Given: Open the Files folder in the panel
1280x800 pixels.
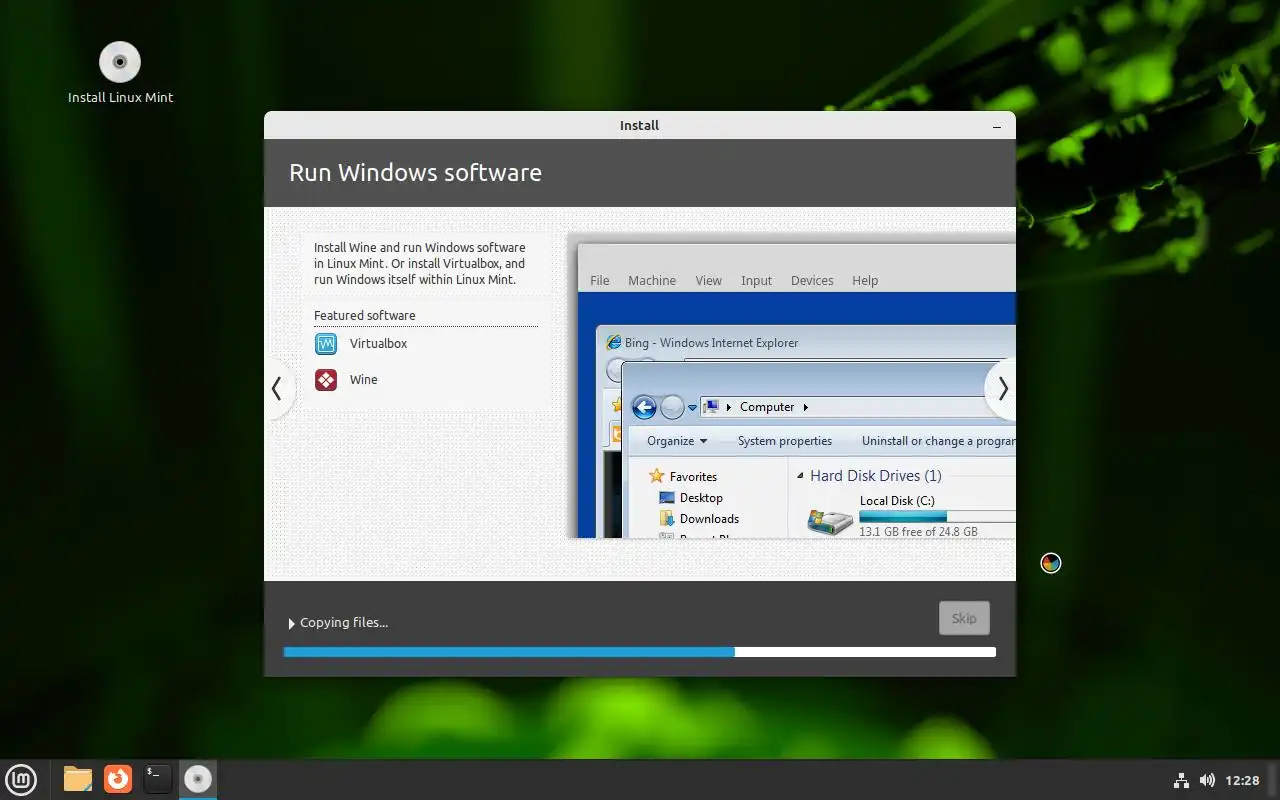Looking at the screenshot, I should click(x=78, y=778).
